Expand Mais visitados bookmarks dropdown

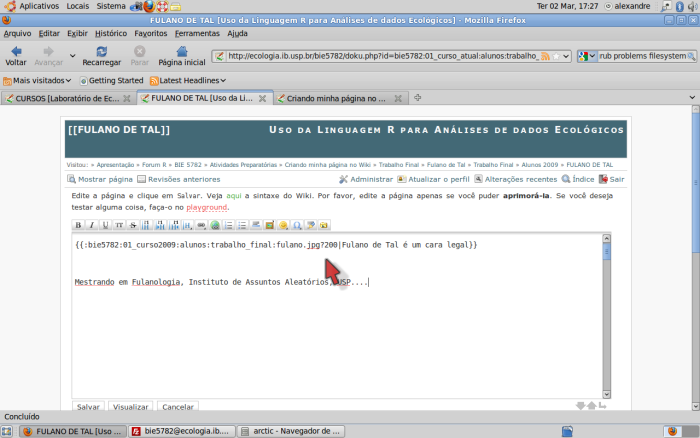click(37, 80)
